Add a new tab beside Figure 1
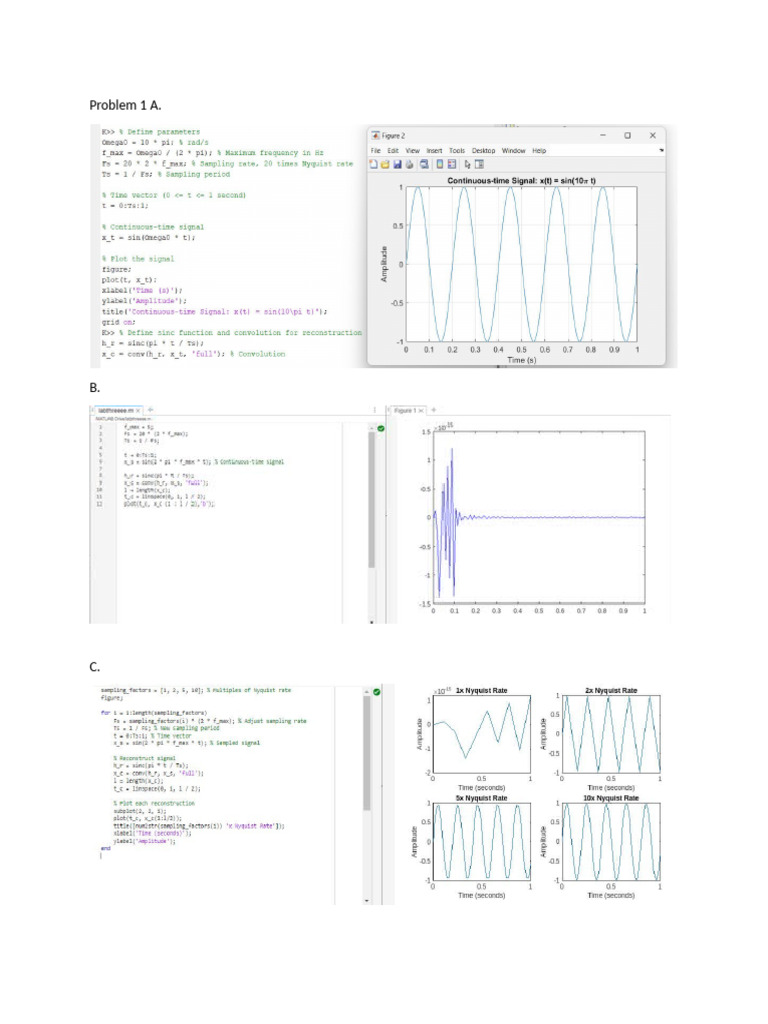This screenshot has width=768, height=1024. click(434, 409)
